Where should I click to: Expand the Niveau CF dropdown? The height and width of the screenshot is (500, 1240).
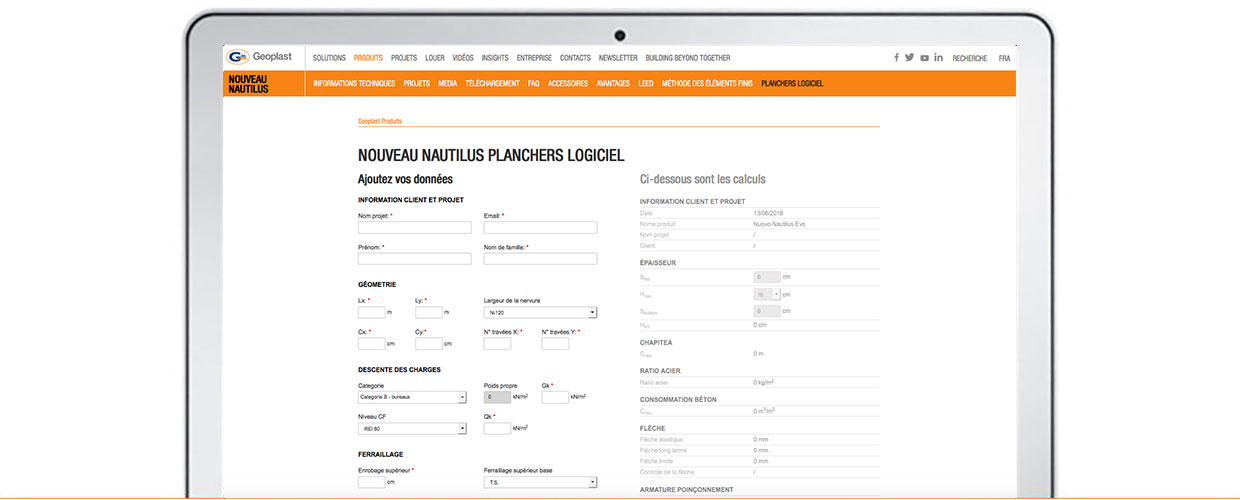point(412,429)
